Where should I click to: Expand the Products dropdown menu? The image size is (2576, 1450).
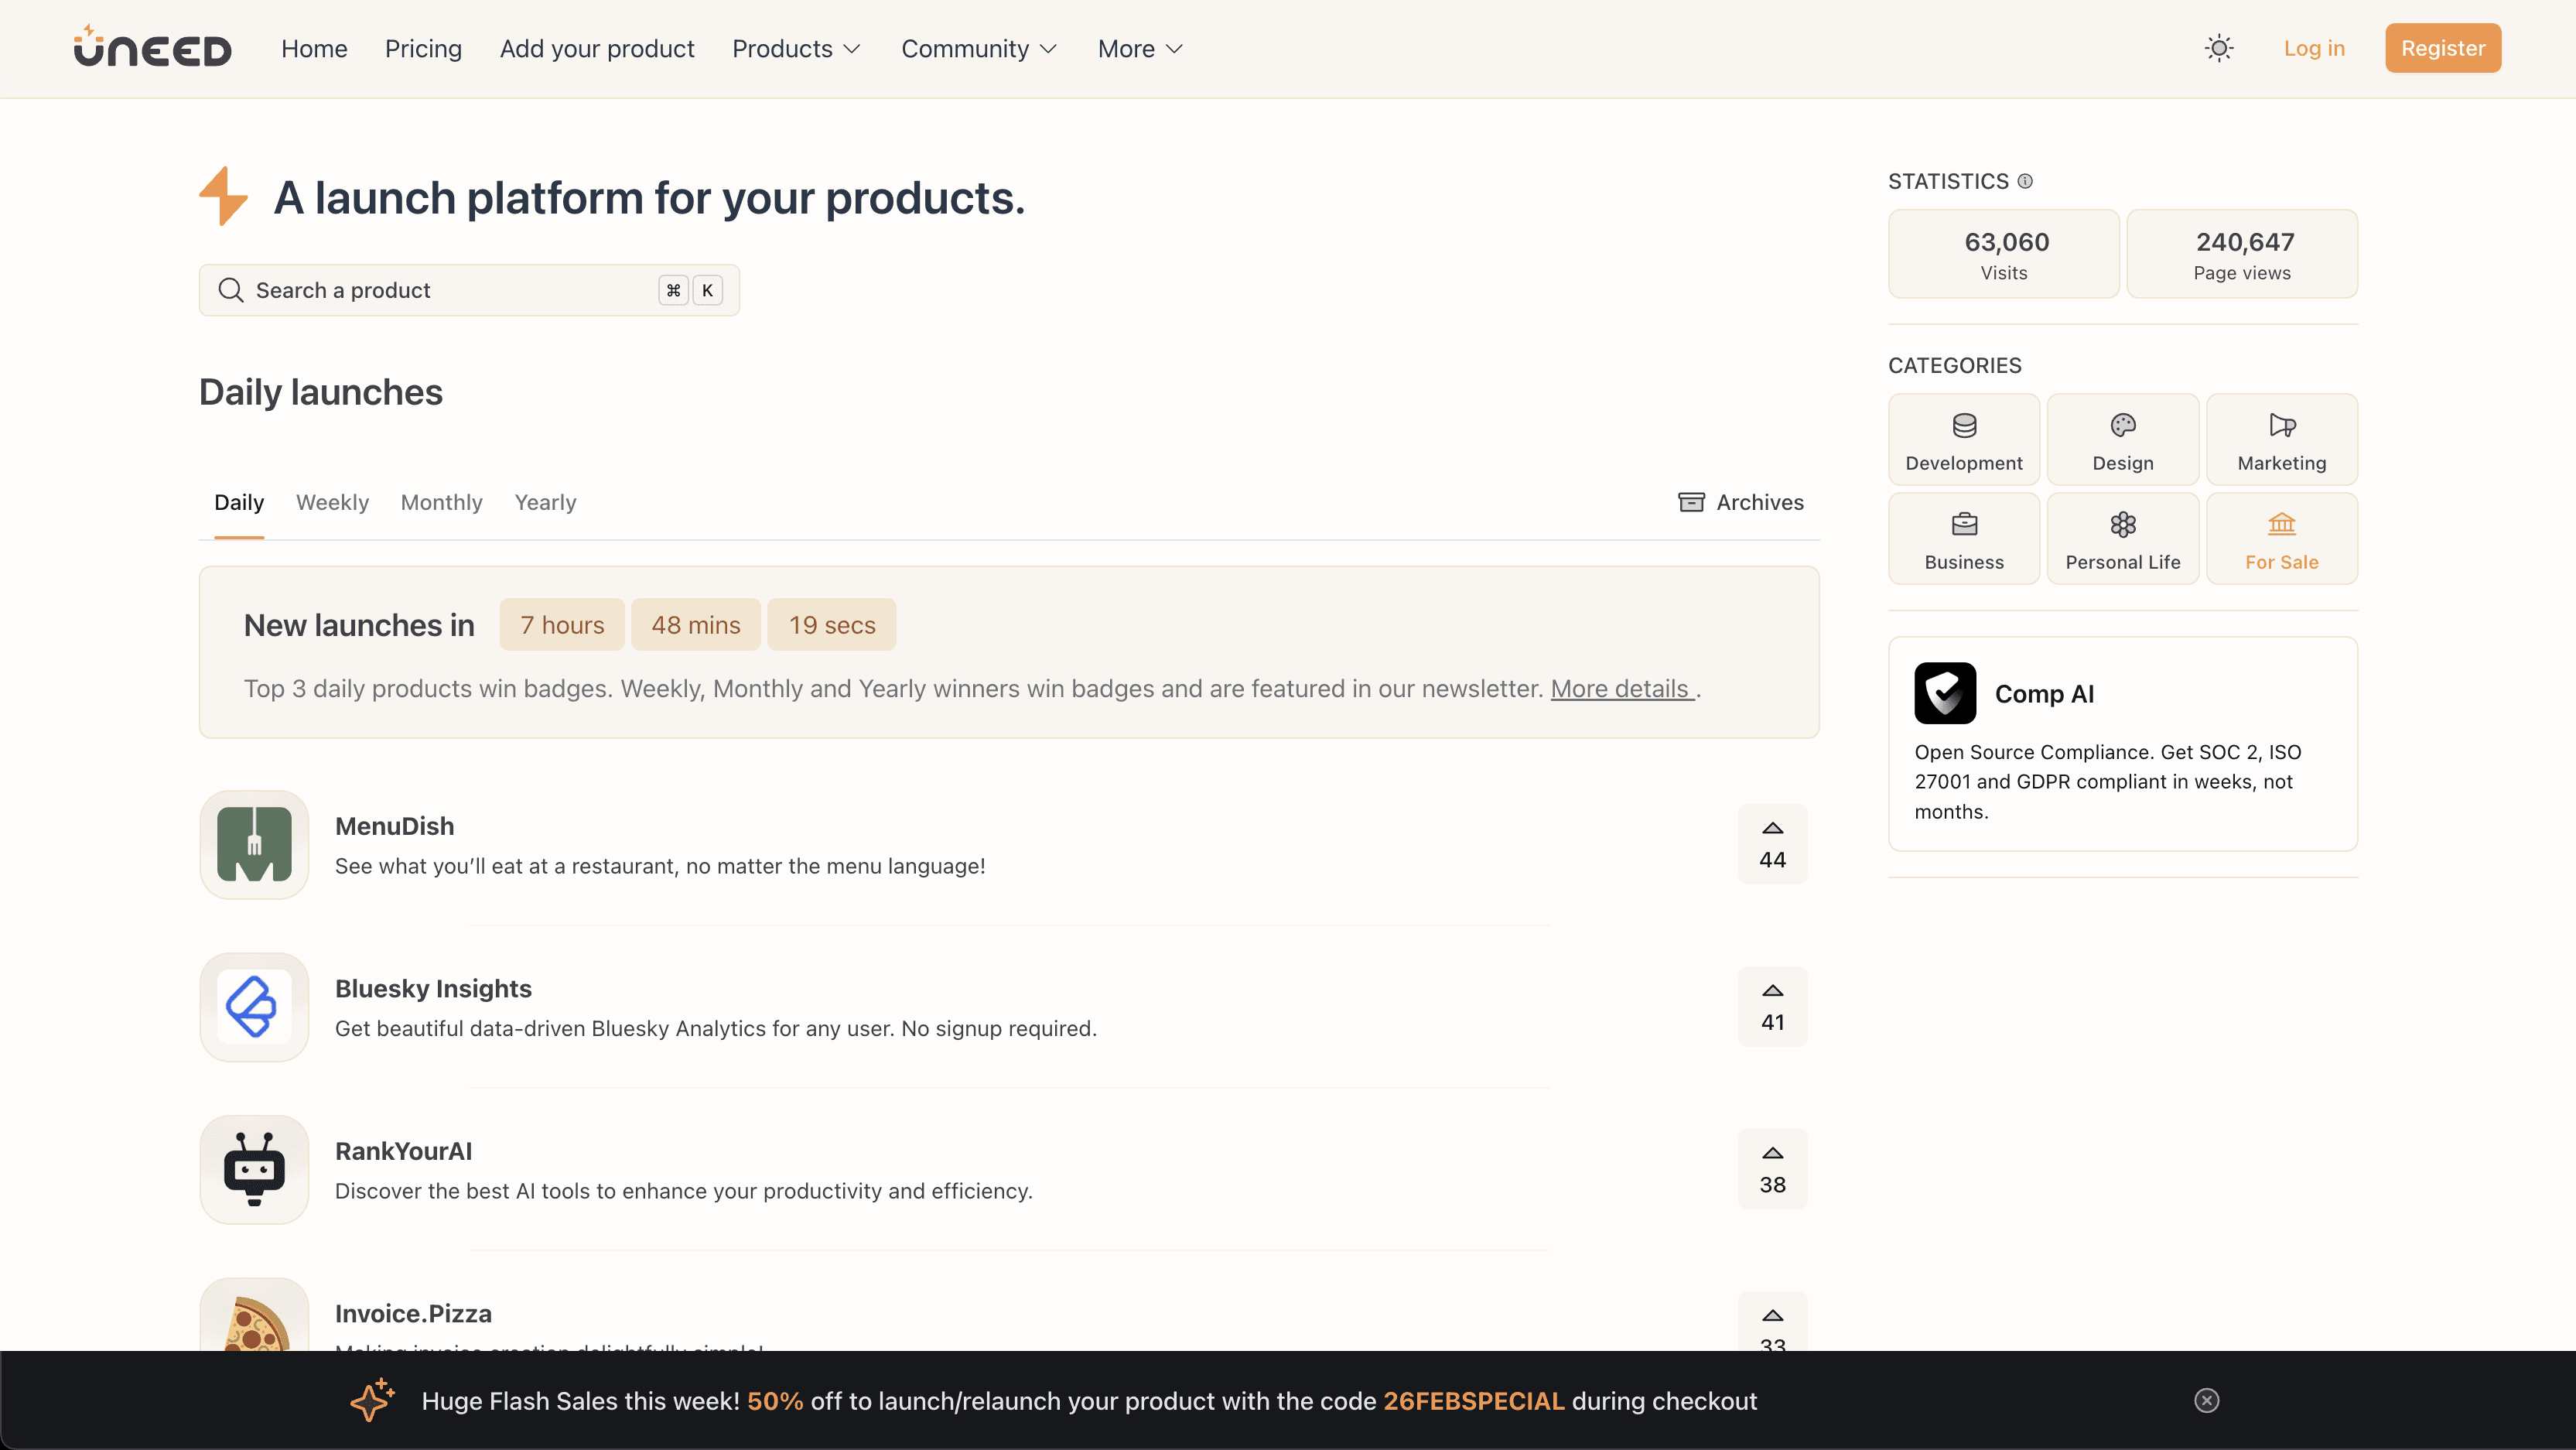click(796, 49)
